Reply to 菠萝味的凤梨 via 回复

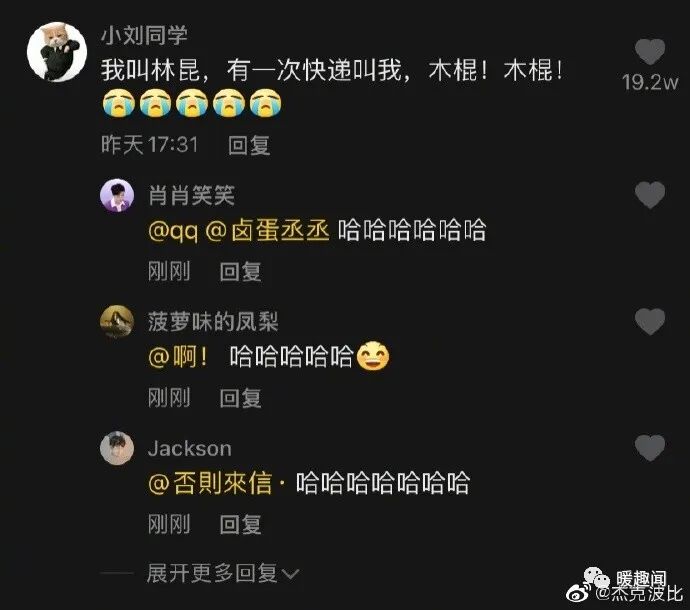pos(240,397)
